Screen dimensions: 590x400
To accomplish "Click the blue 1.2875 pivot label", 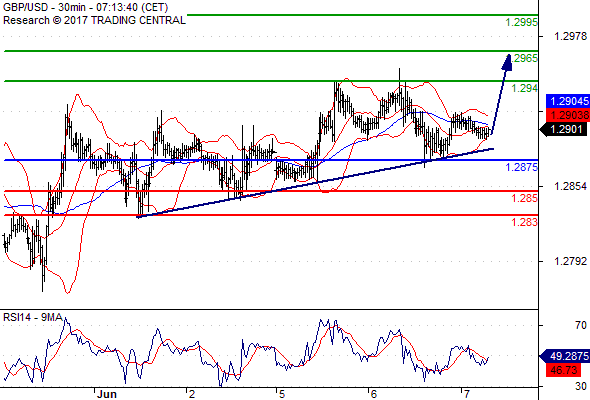I will pyautogui.click(x=522, y=167).
